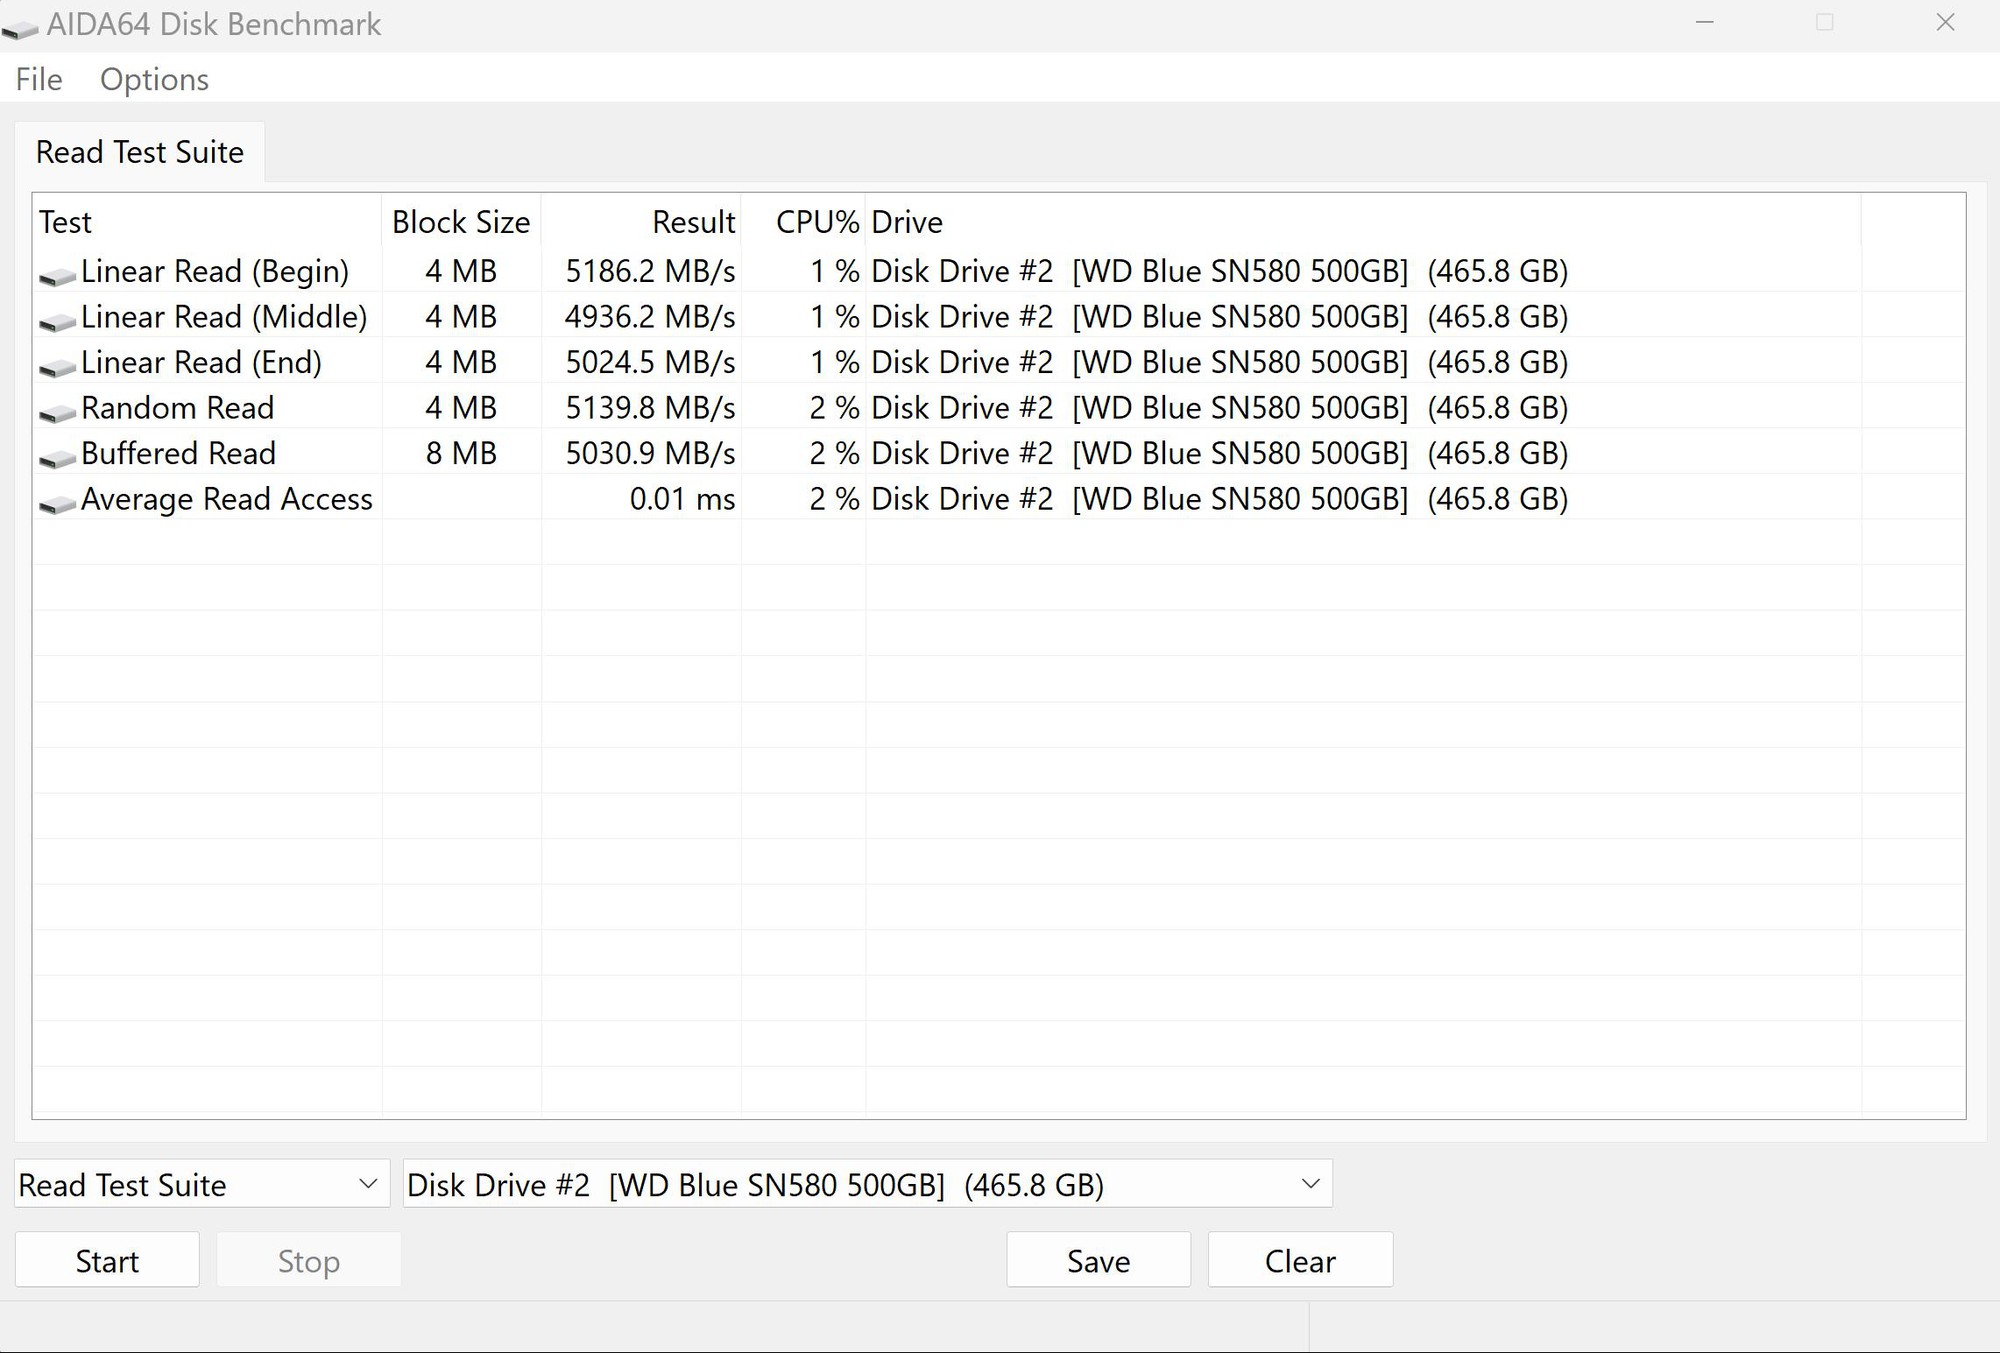Viewport: 2000px width, 1353px height.
Task: Click the CPU% column header
Action: pyautogui.click(x=816, y=222)
